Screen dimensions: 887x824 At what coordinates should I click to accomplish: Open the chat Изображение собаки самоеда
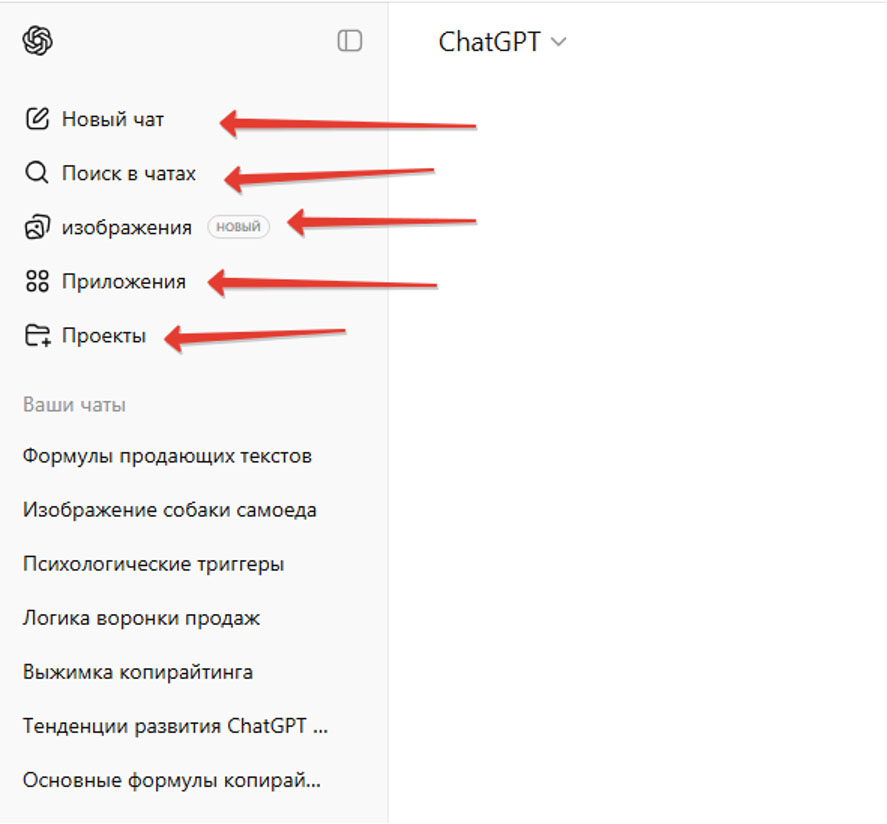169,510
